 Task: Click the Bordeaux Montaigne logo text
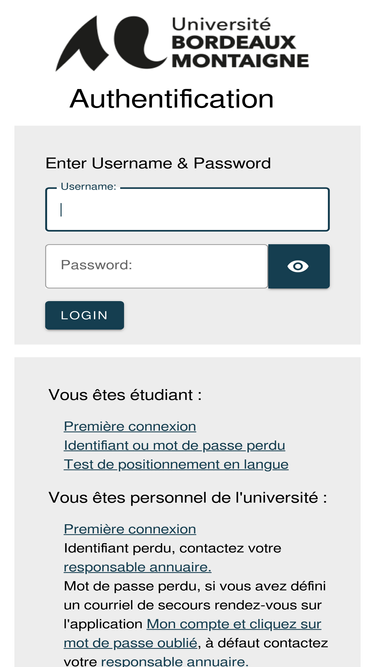click(x=240, y=43)
